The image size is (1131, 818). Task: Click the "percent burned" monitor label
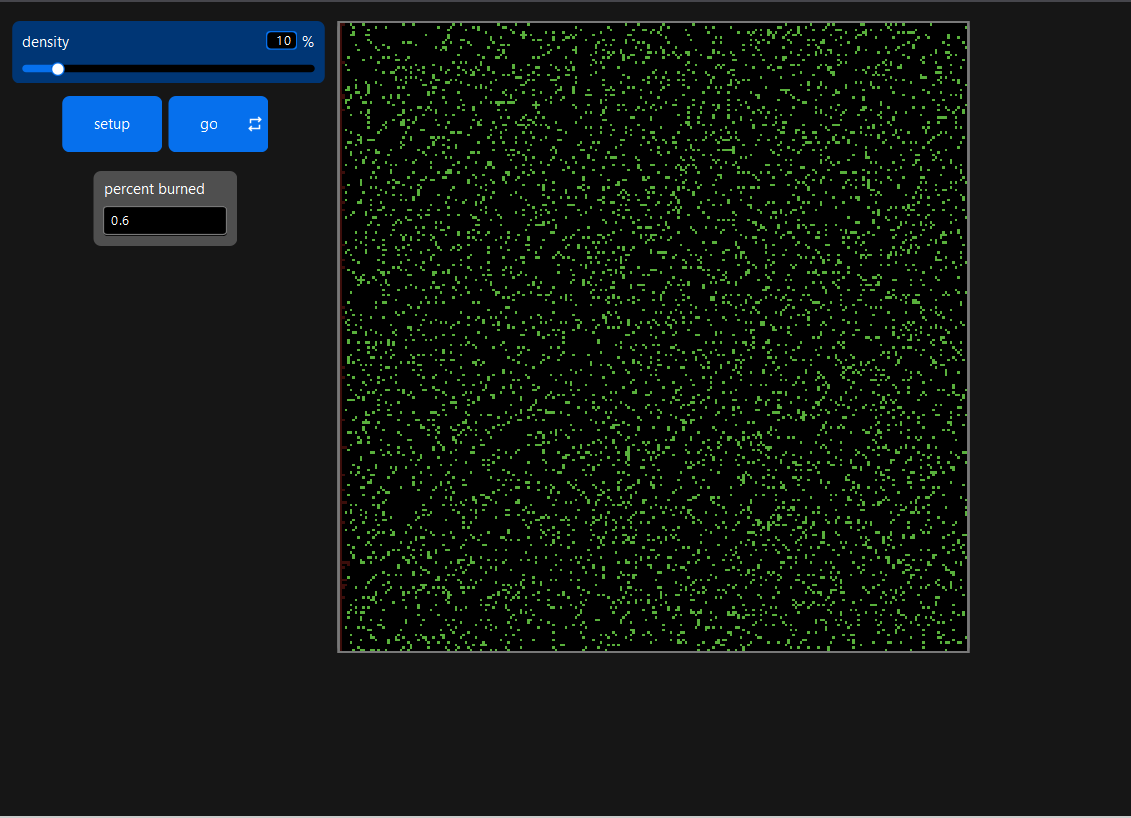click(x=154, y=189)
